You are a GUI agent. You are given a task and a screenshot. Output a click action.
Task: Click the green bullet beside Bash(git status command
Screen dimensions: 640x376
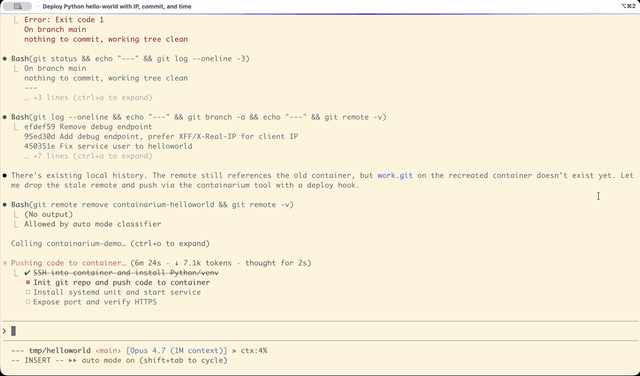pyautogui.click(x=5, y=59)
